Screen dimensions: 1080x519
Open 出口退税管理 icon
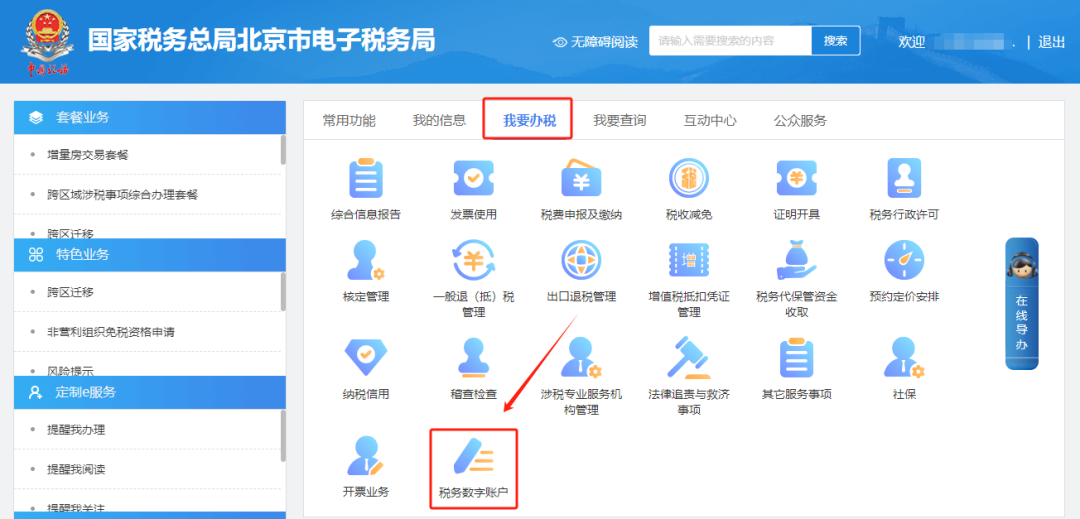tap(581, 260)
